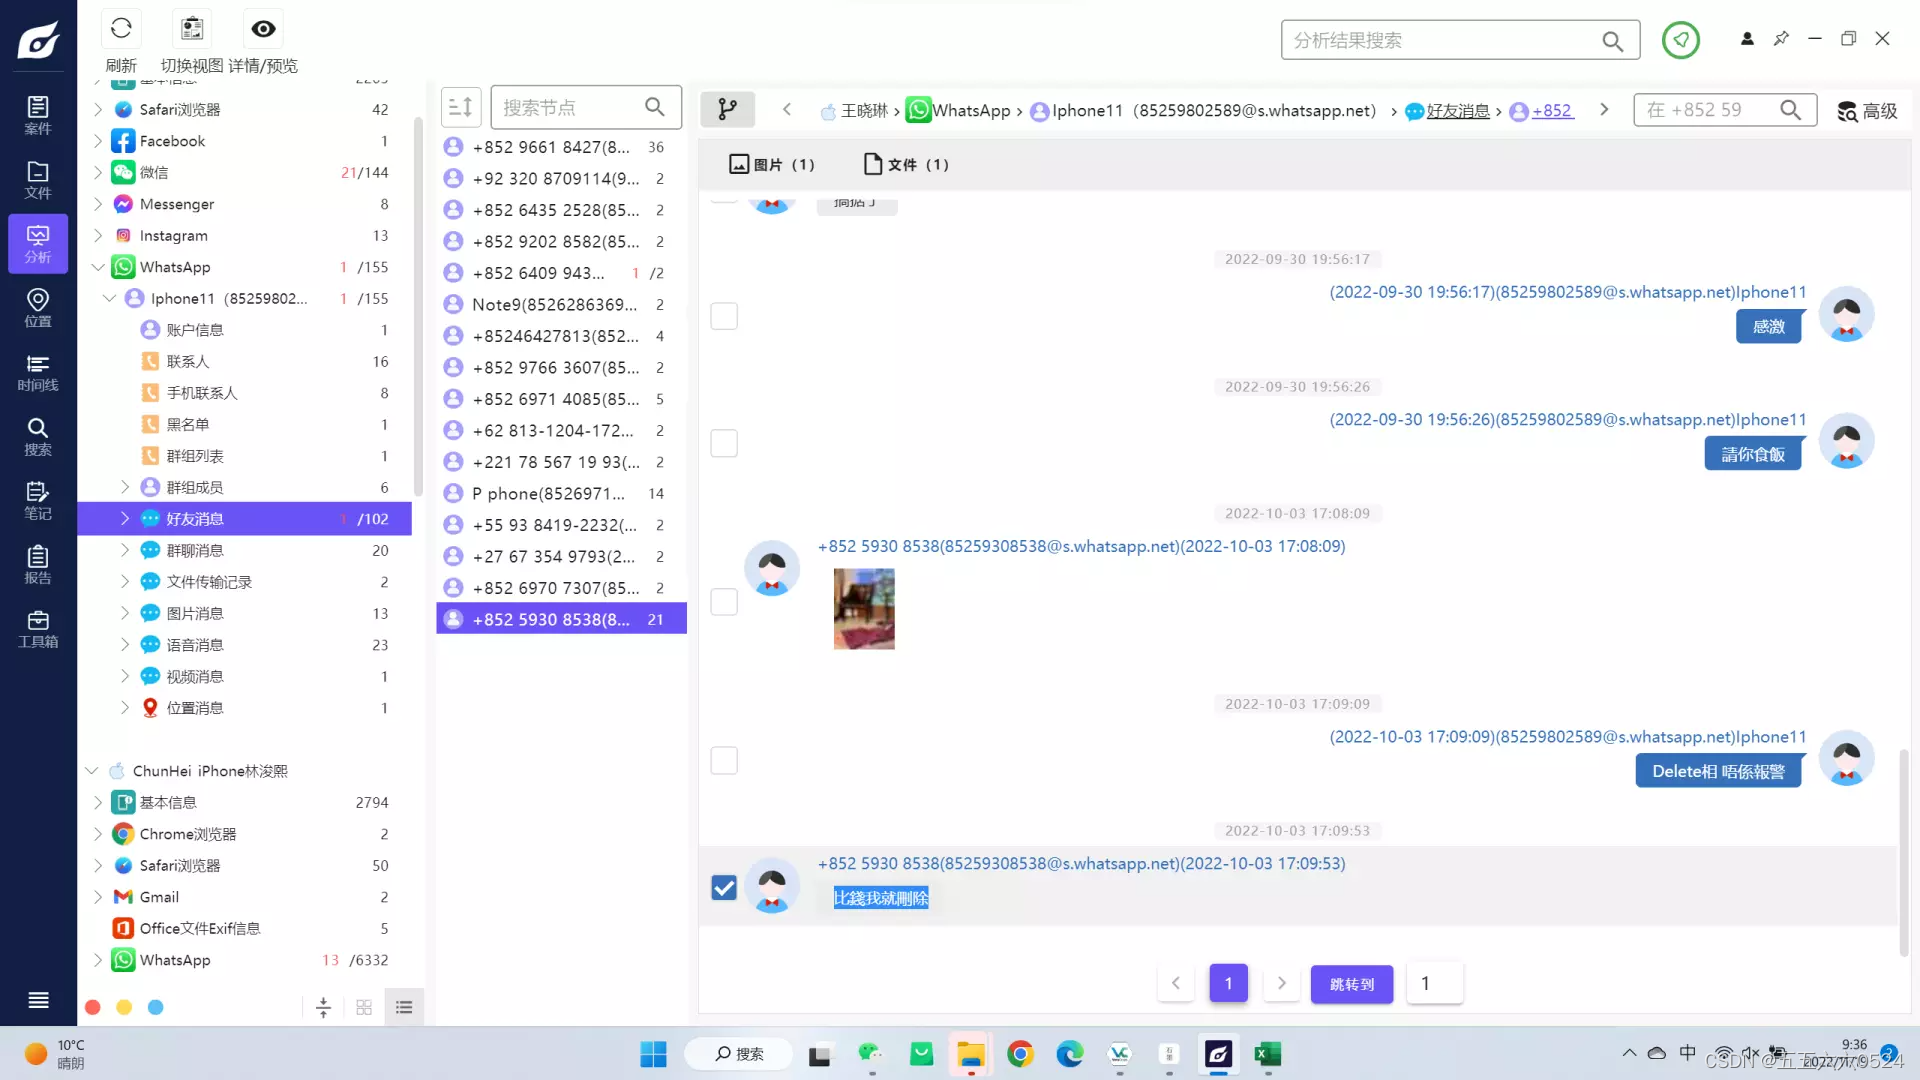Expand the 微信 tree node

(x=98, y=172)
